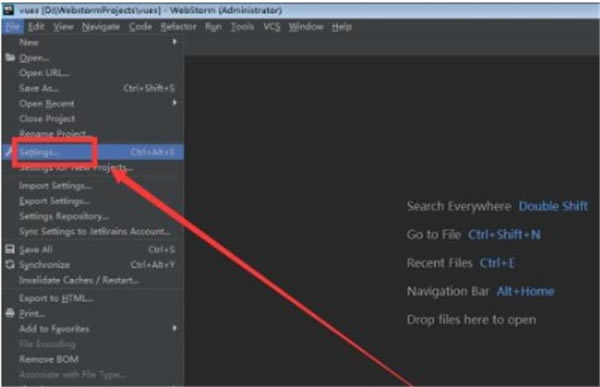Expand the Open Recent submenu arrow
This screenshot has width=600, height=387.
click(174, 103)
